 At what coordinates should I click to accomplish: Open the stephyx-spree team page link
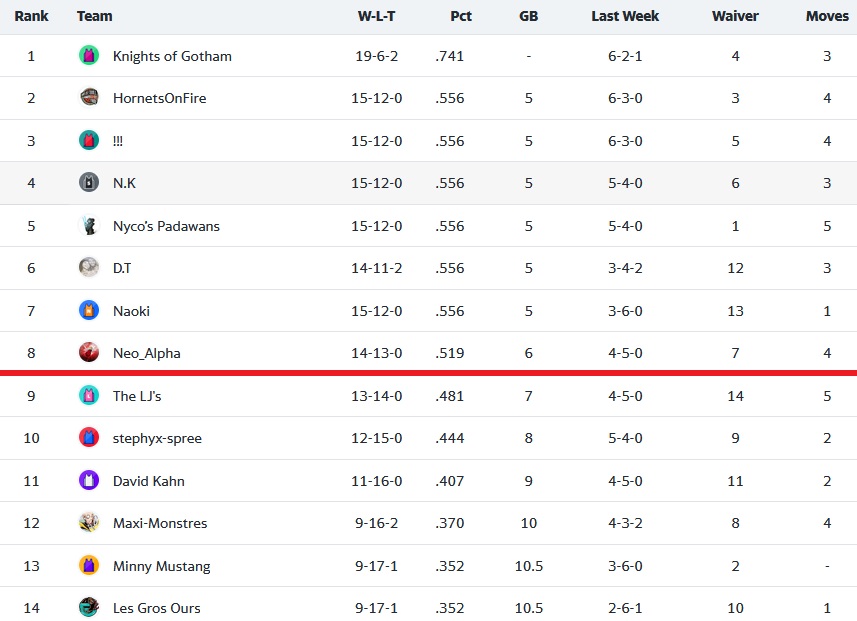pos(157,438)
